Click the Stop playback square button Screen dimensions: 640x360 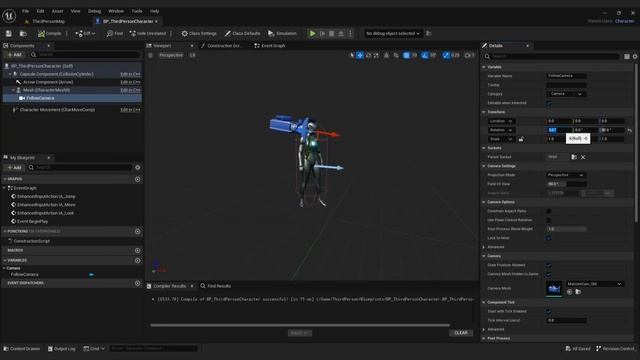(332, 33)
